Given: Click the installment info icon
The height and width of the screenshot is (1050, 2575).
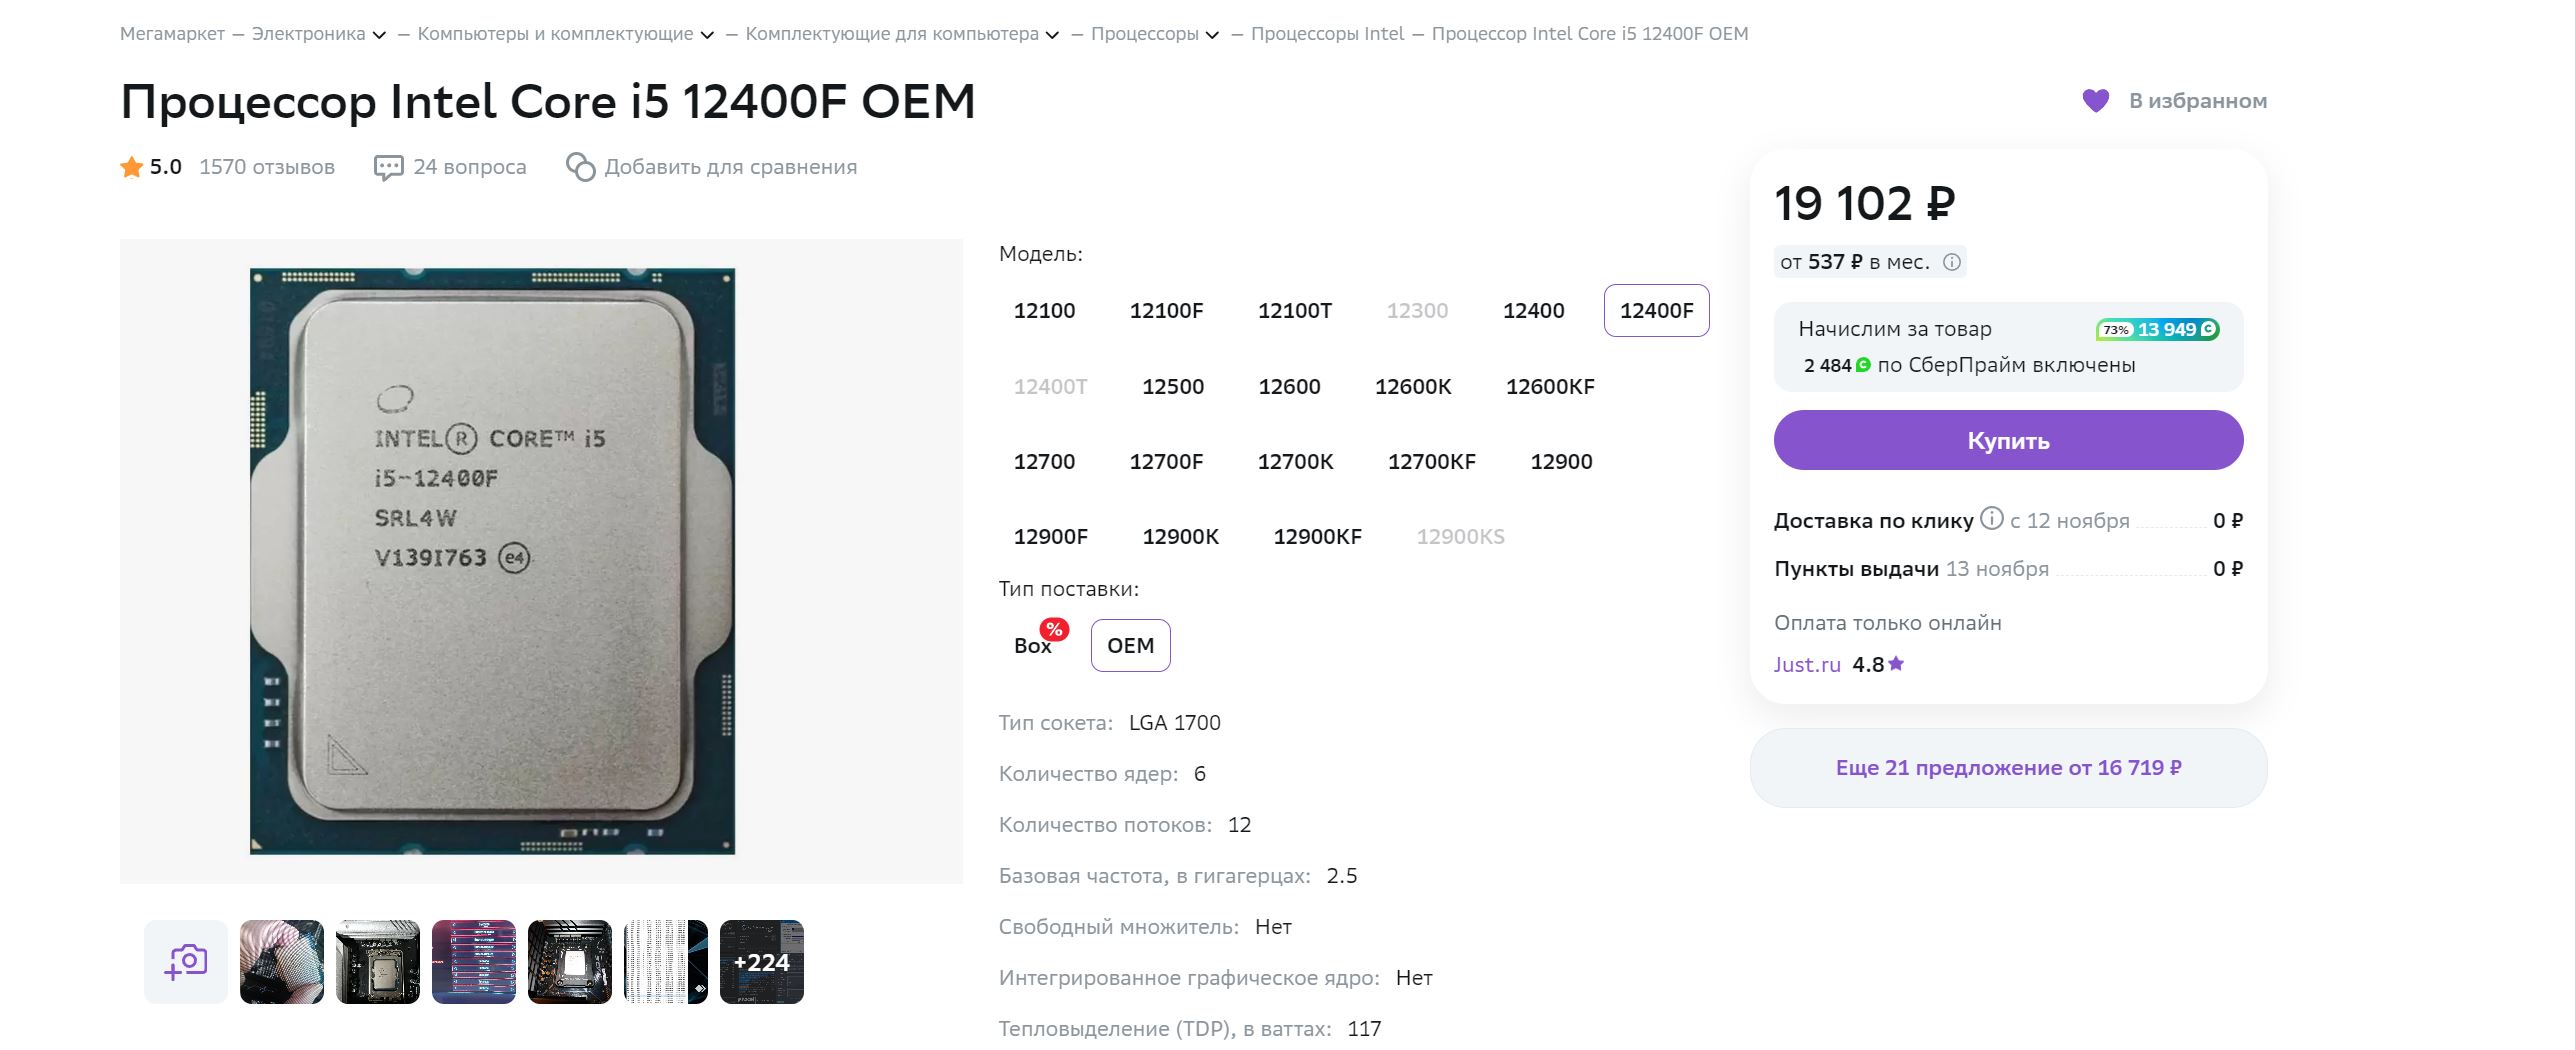Looking at the screenshot, I should click(x=1952, y=262).
